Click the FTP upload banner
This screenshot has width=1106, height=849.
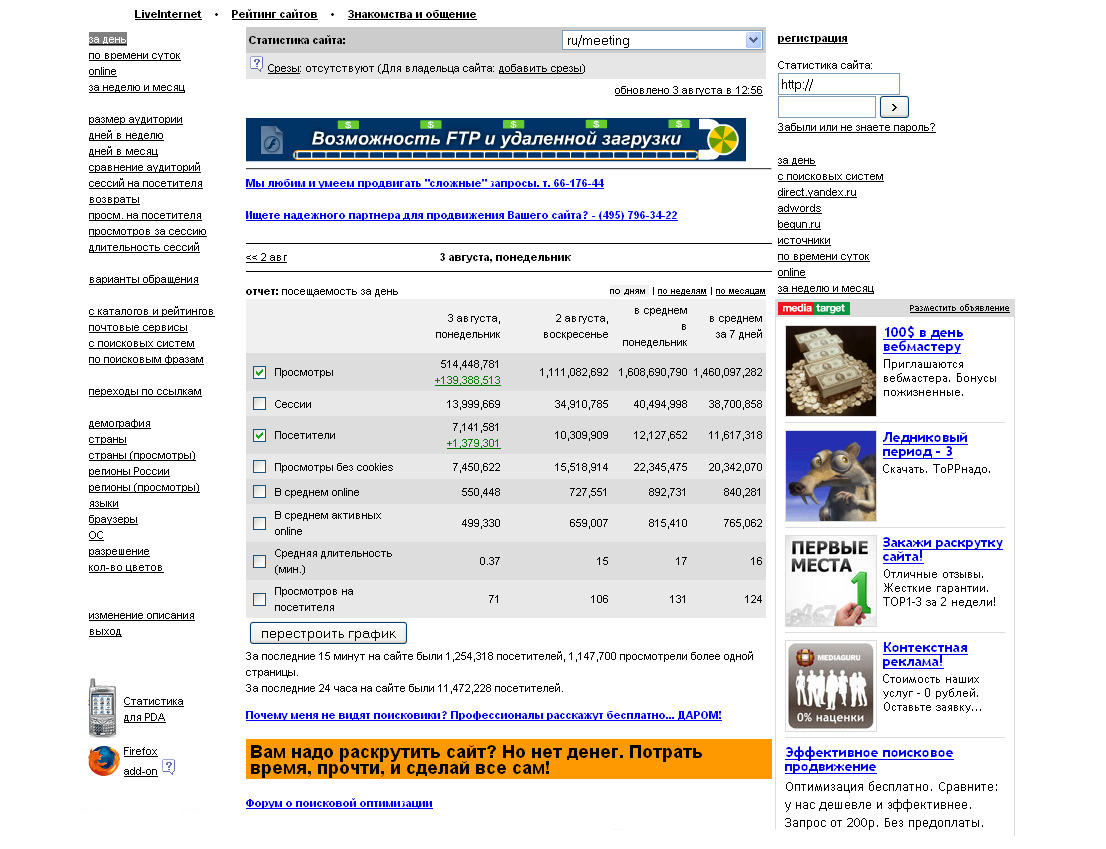495,140
